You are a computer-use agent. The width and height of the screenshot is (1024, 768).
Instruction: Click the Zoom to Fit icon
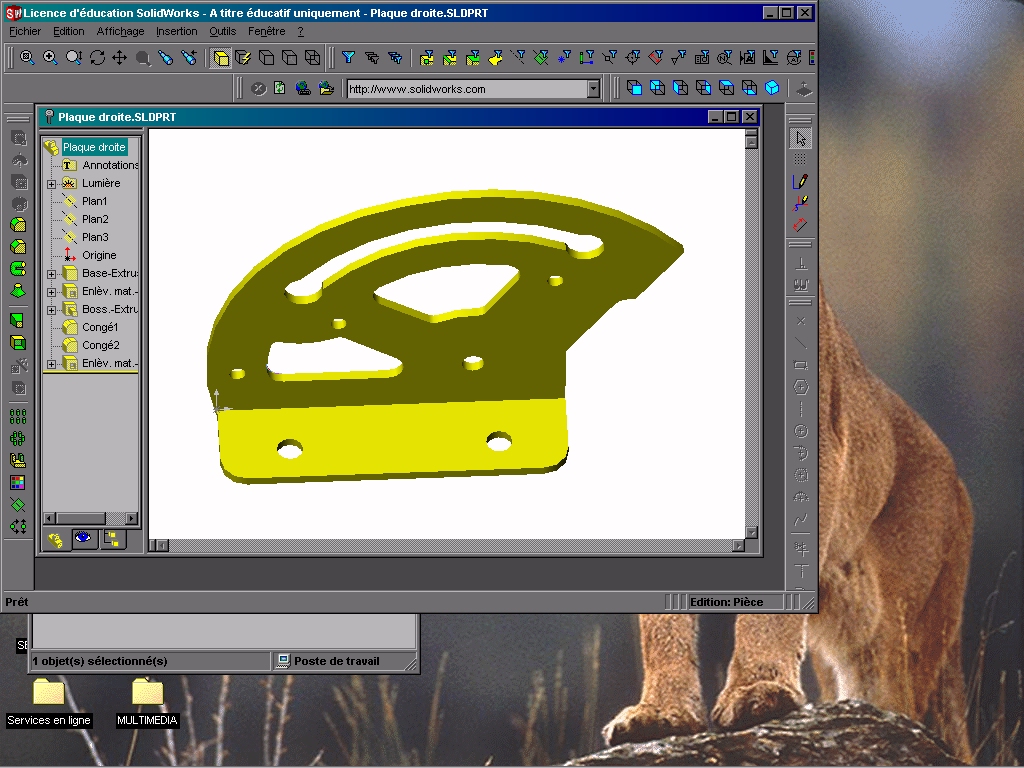click(27, 58)
